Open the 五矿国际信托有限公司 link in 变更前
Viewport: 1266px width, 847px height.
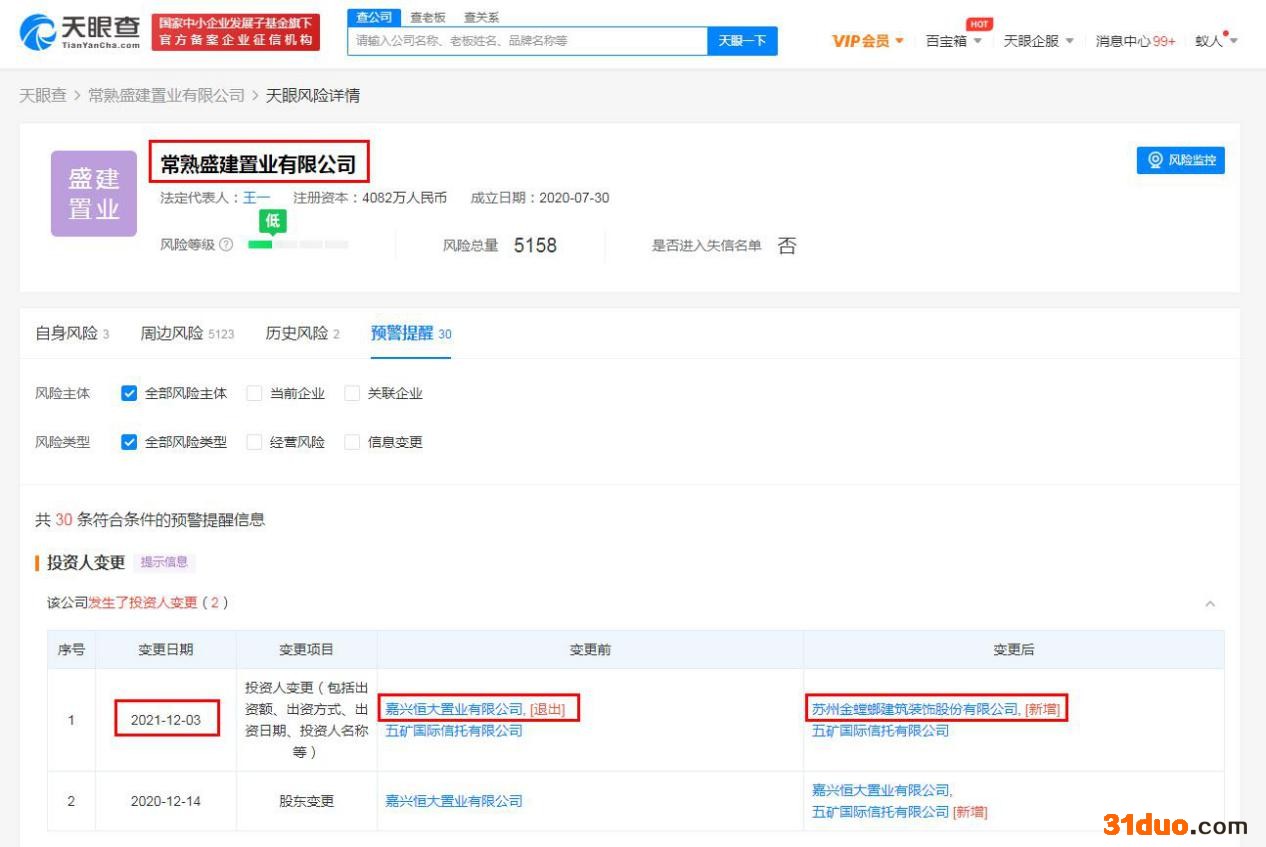[x=454, y=731]
